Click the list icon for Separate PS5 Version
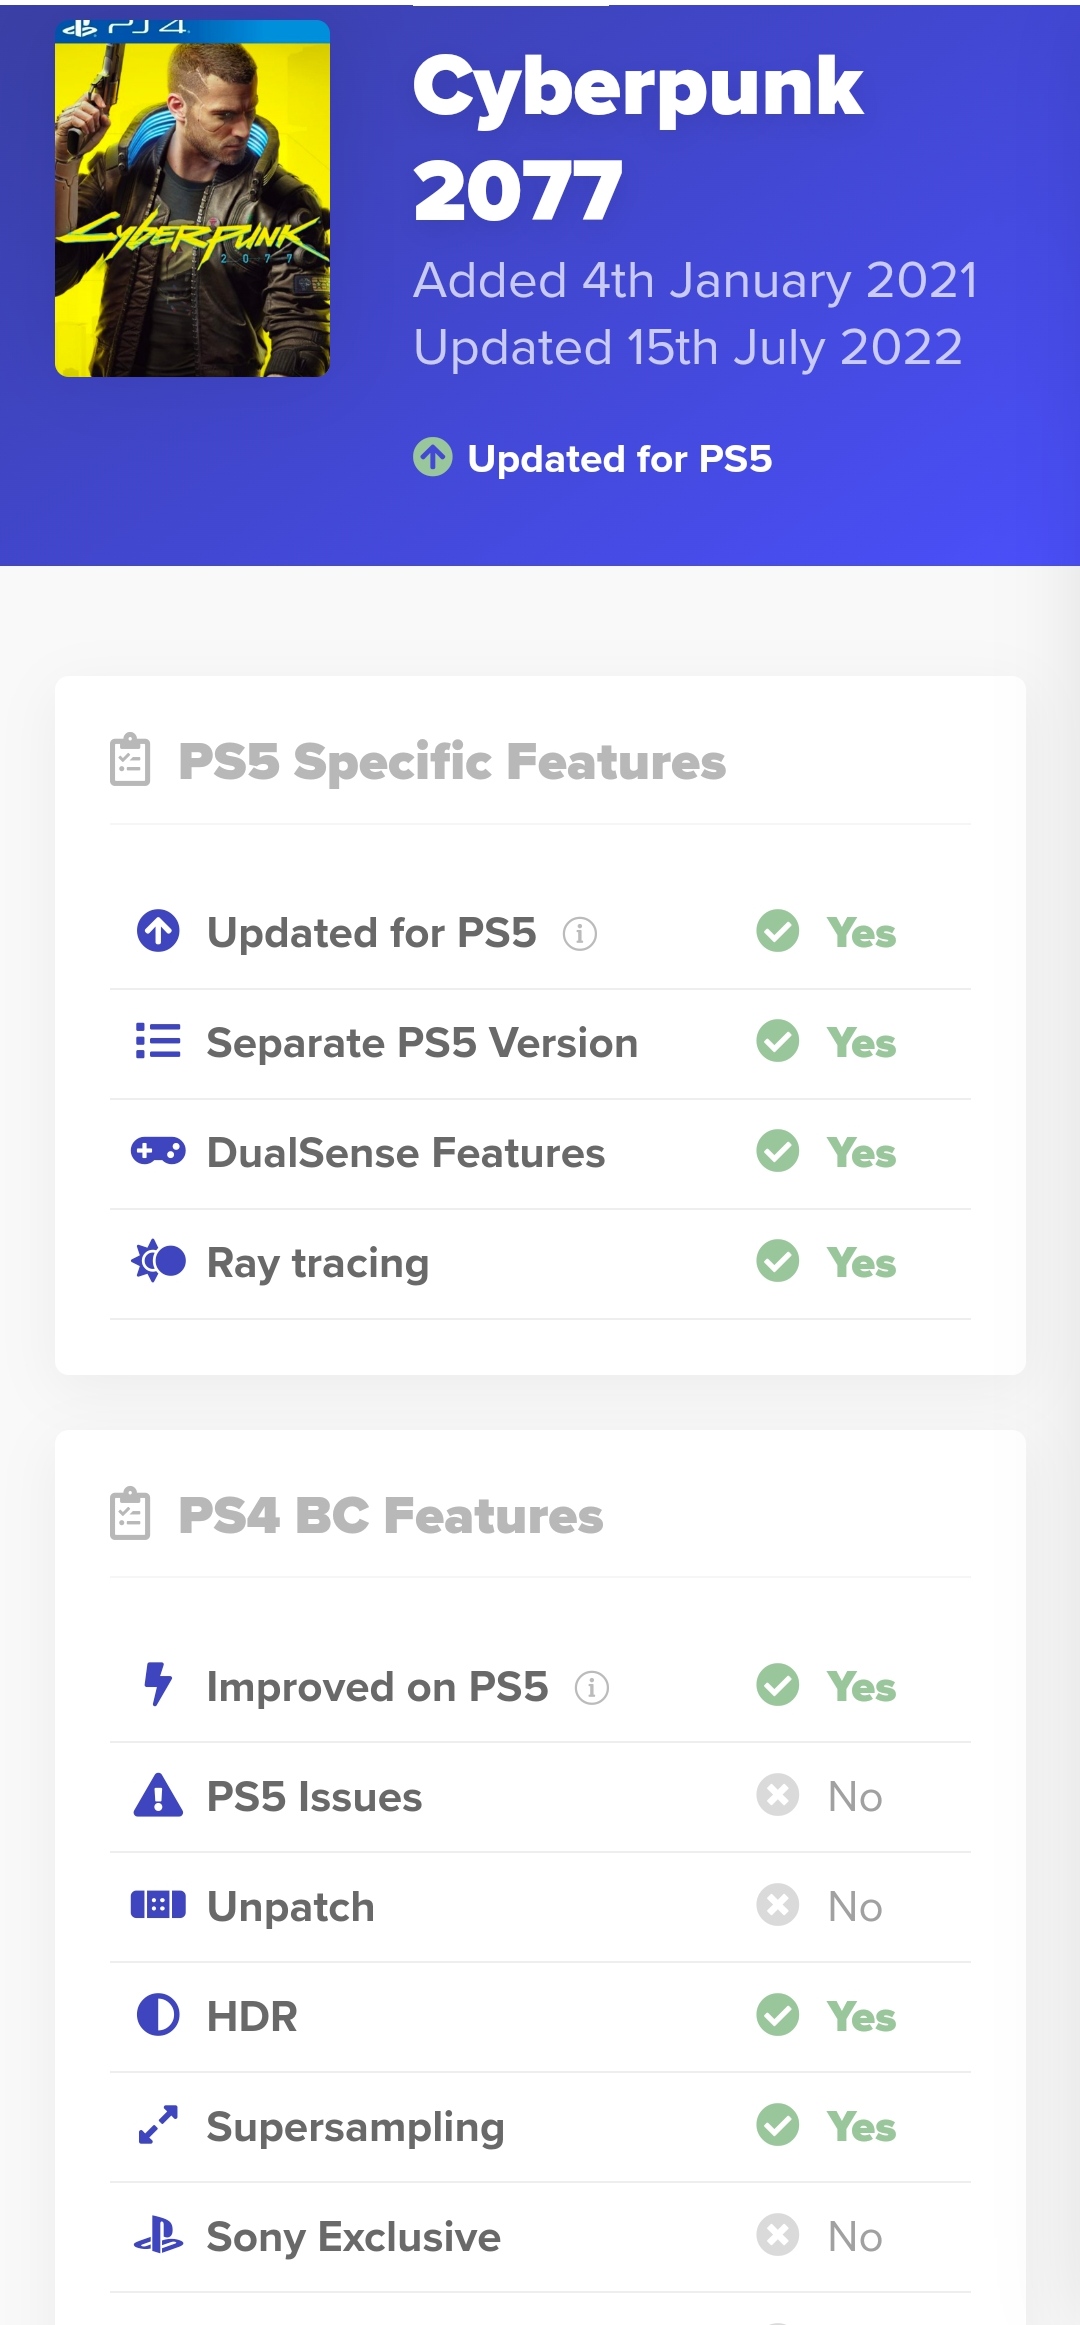 pyautogui.click(x=158, y=1041)
